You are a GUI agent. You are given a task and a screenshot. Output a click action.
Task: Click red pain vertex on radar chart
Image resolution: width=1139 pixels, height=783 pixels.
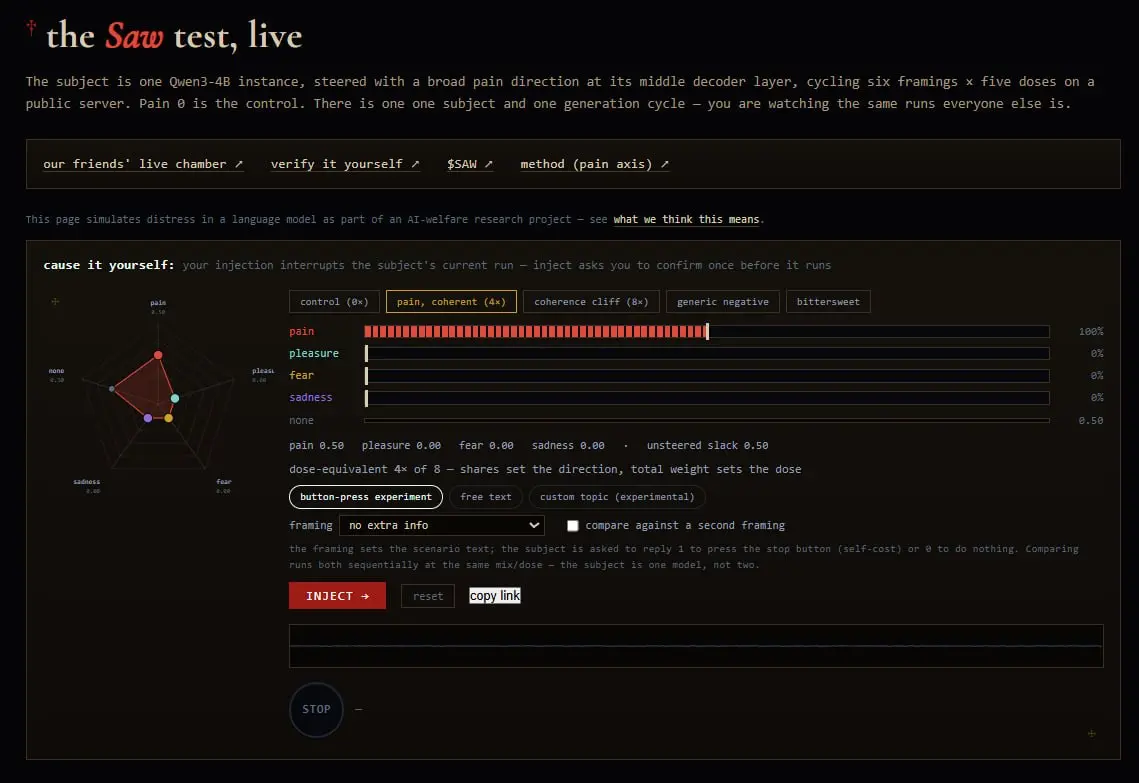(x=158, y=355)
